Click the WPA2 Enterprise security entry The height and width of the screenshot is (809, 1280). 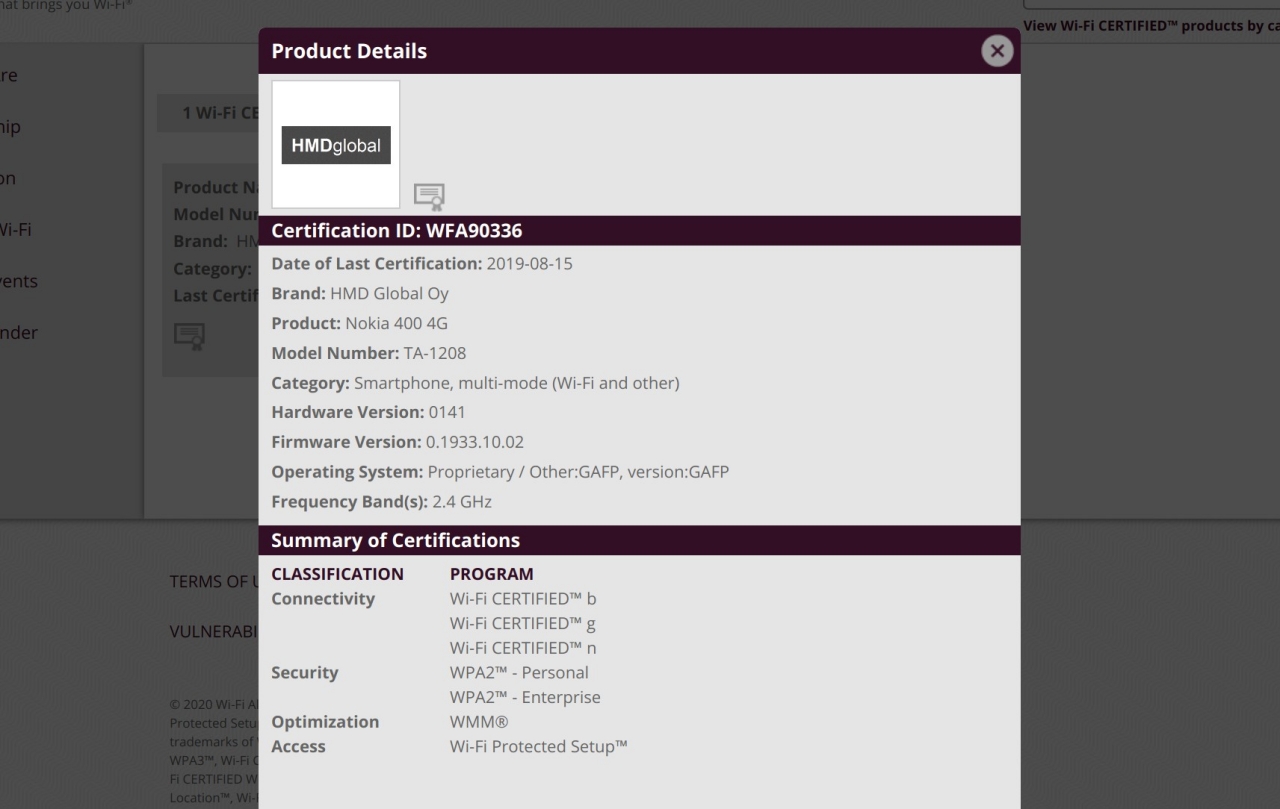point(525,697)
